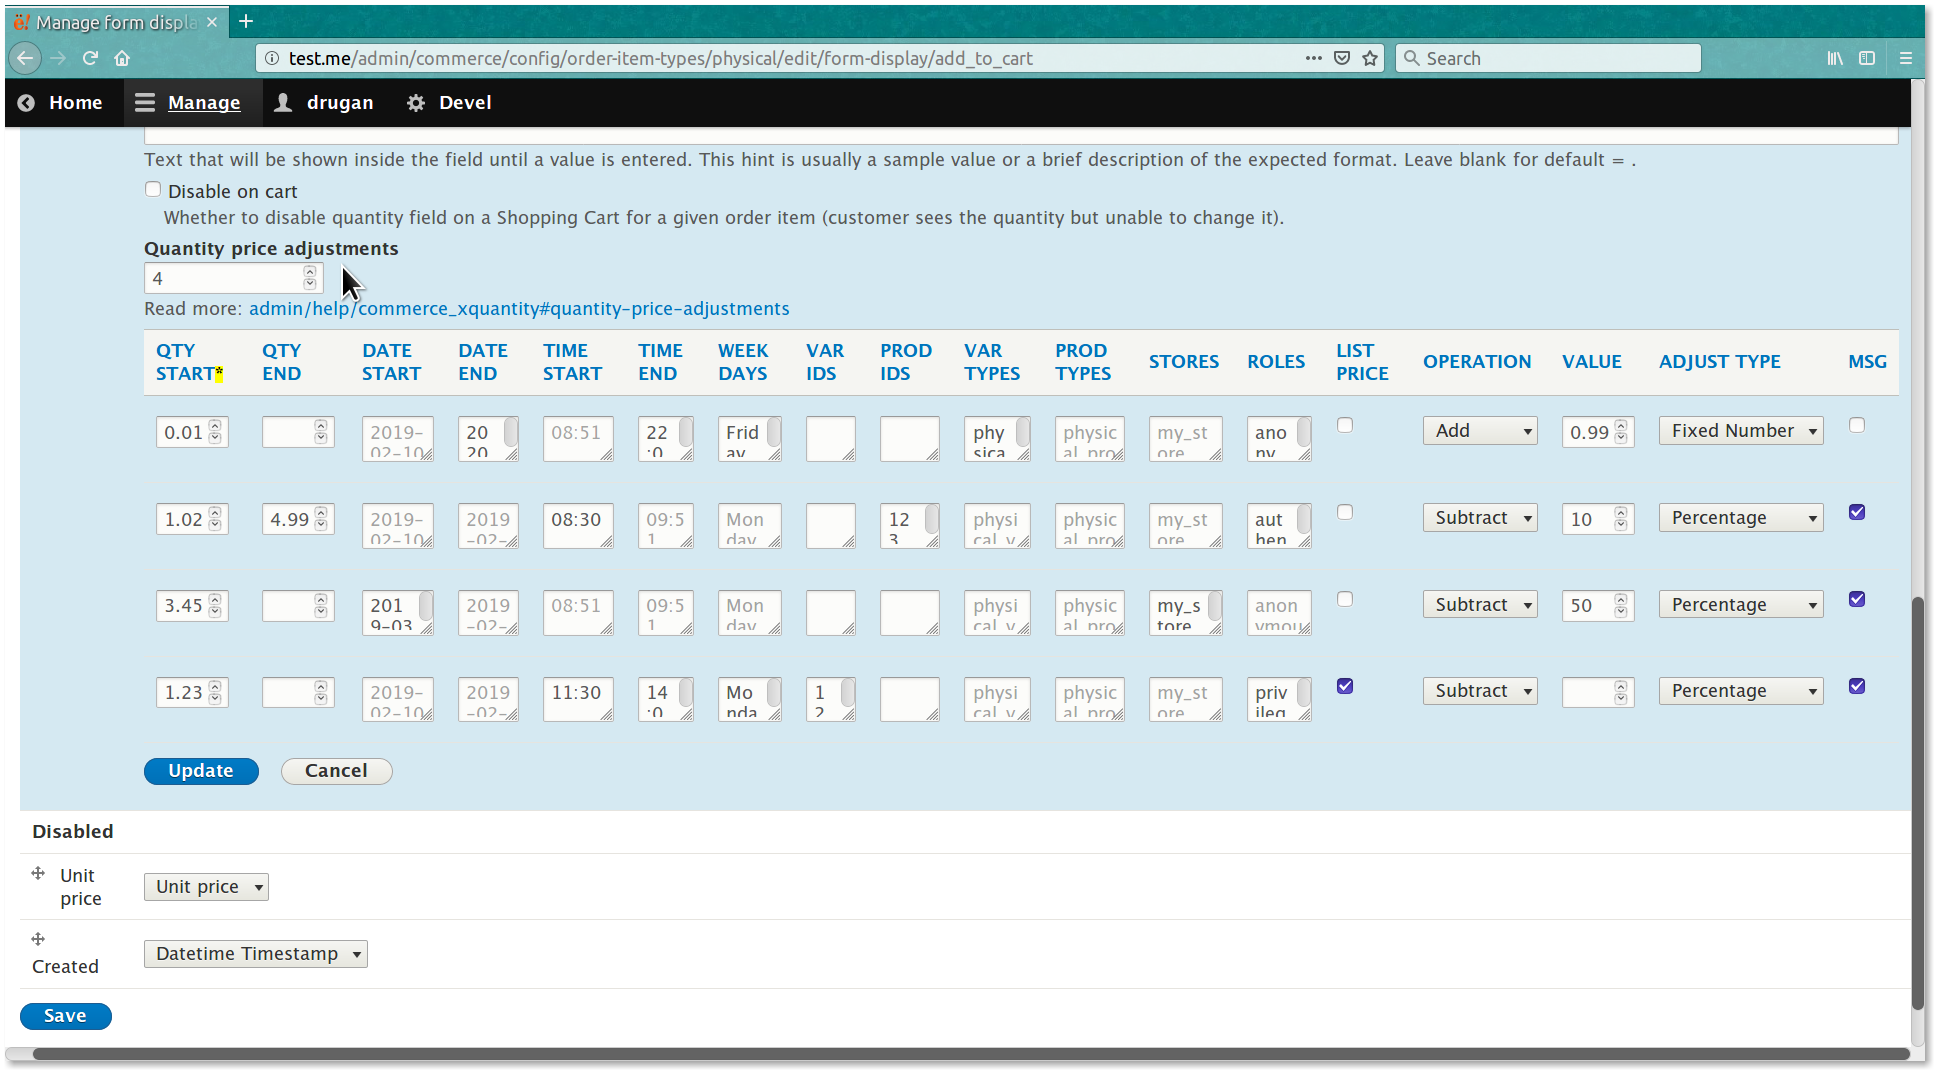The image size is (1934, 1070).
Task: Click Time start field showing 11:30
Action: (x=578, y=699)
